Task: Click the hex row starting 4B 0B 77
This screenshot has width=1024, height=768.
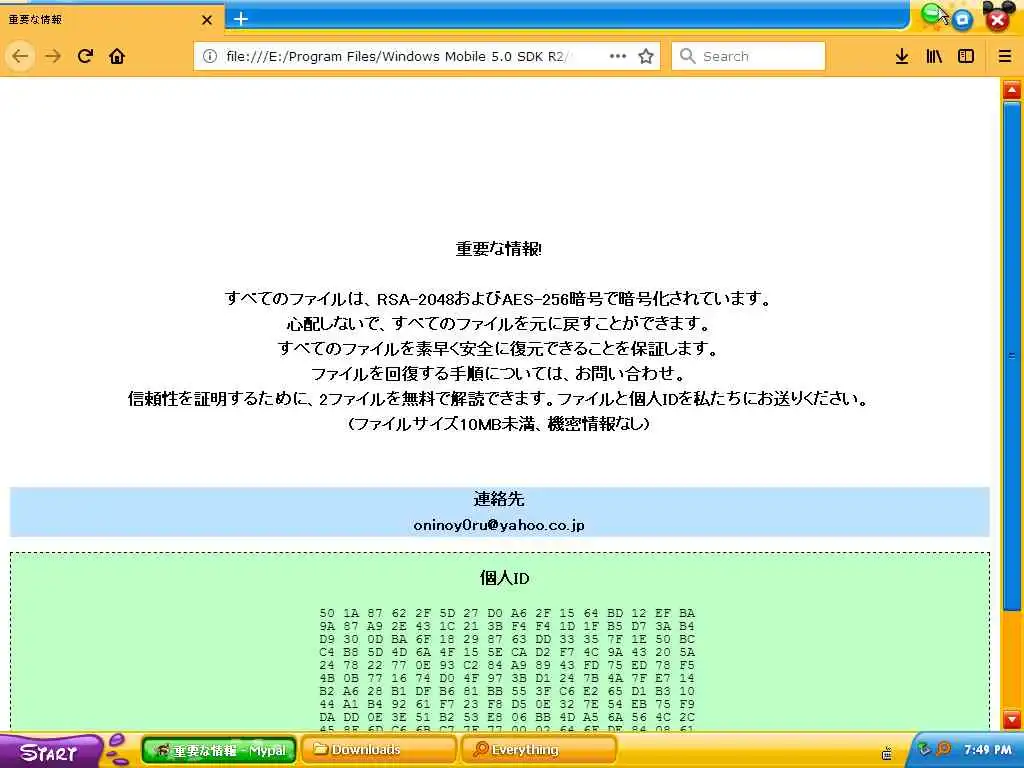Action: pyautogui.click(x=507, y=679)
